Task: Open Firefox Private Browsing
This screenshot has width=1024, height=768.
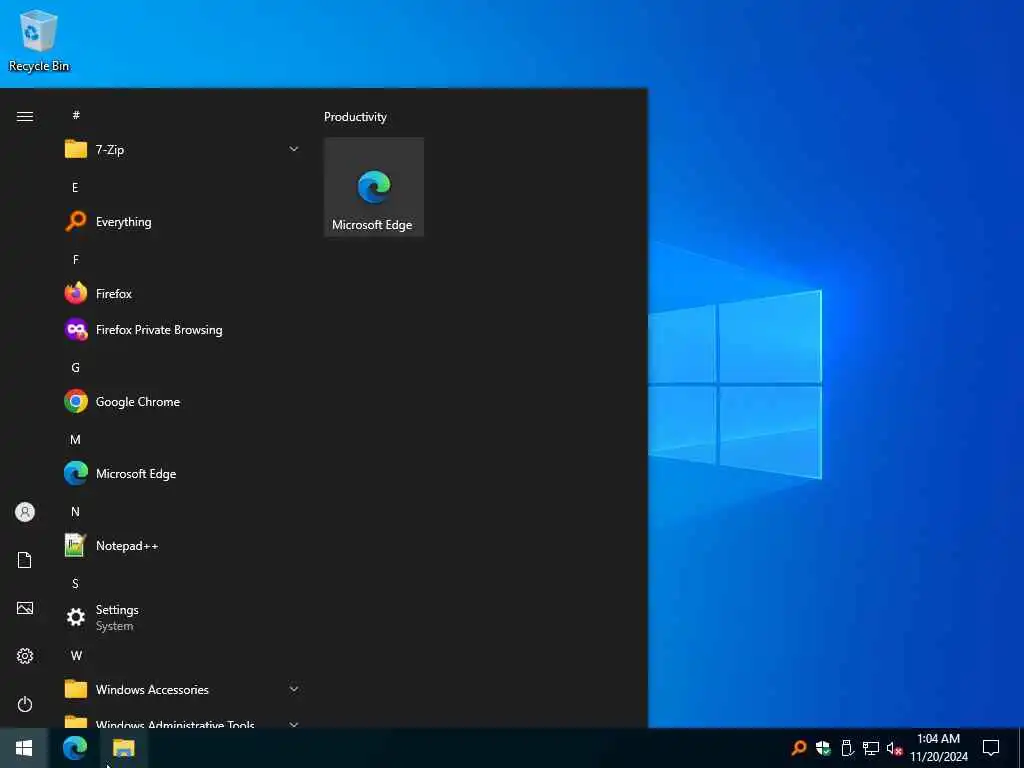Action: (182, 330)
